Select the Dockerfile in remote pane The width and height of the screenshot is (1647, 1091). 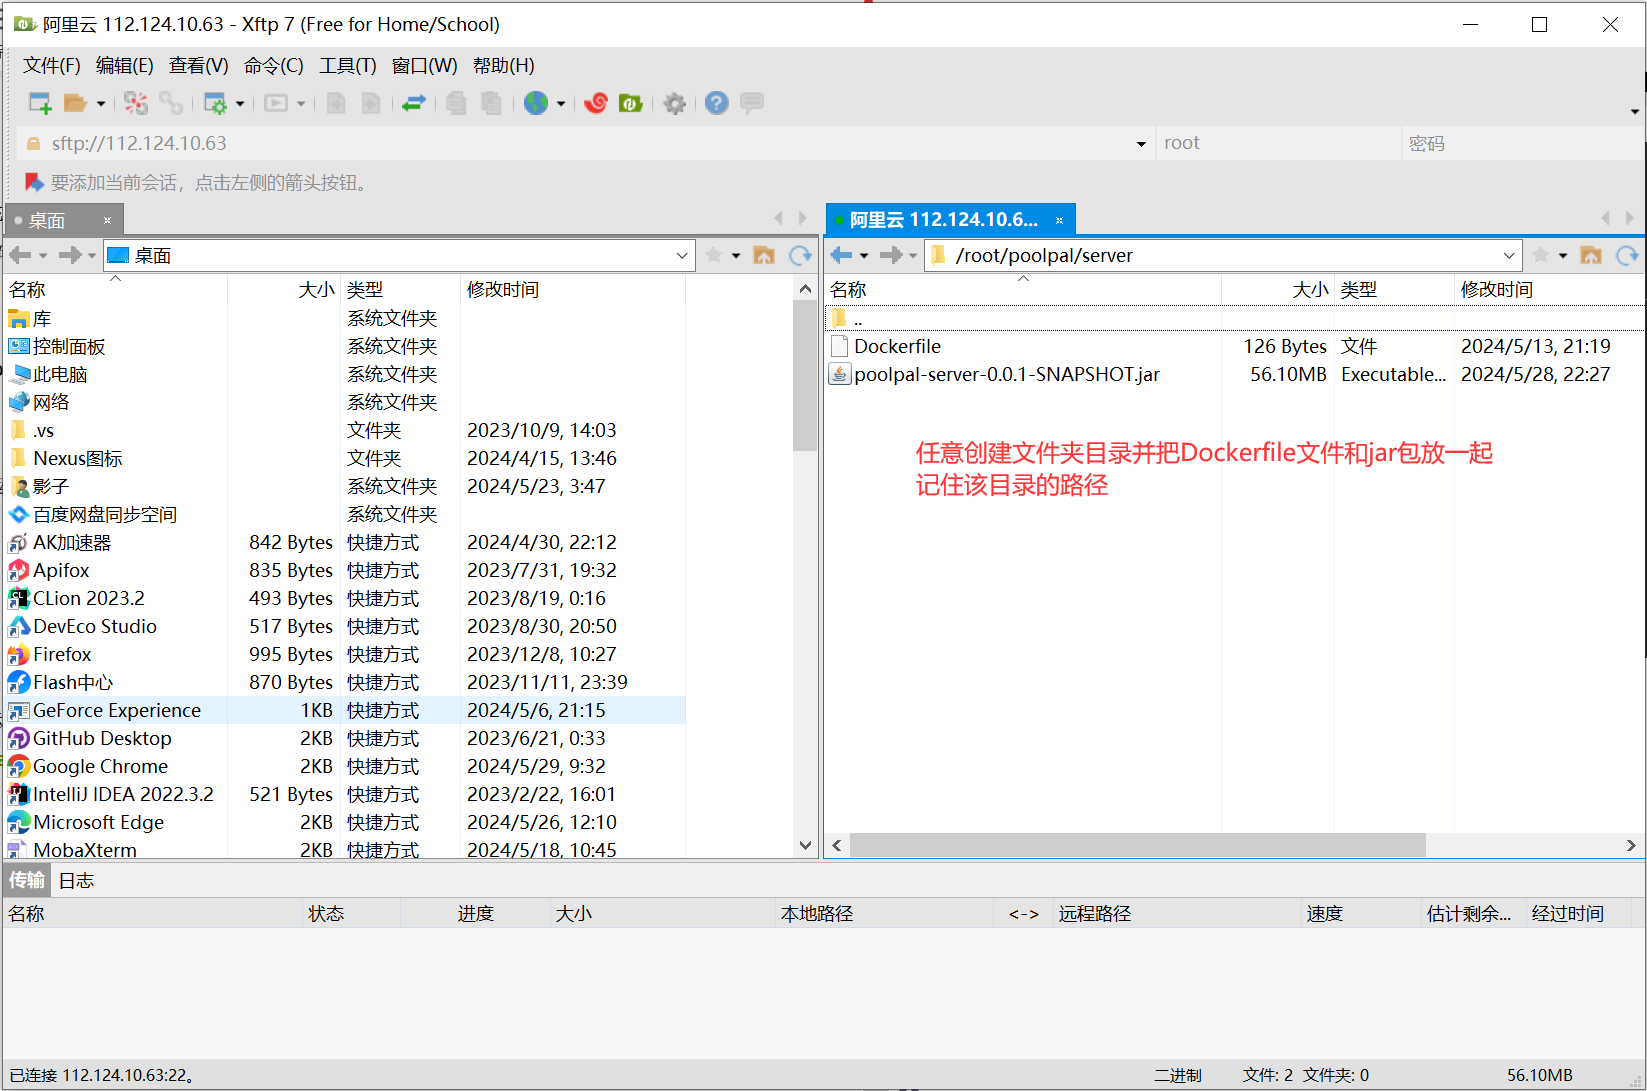897,346
